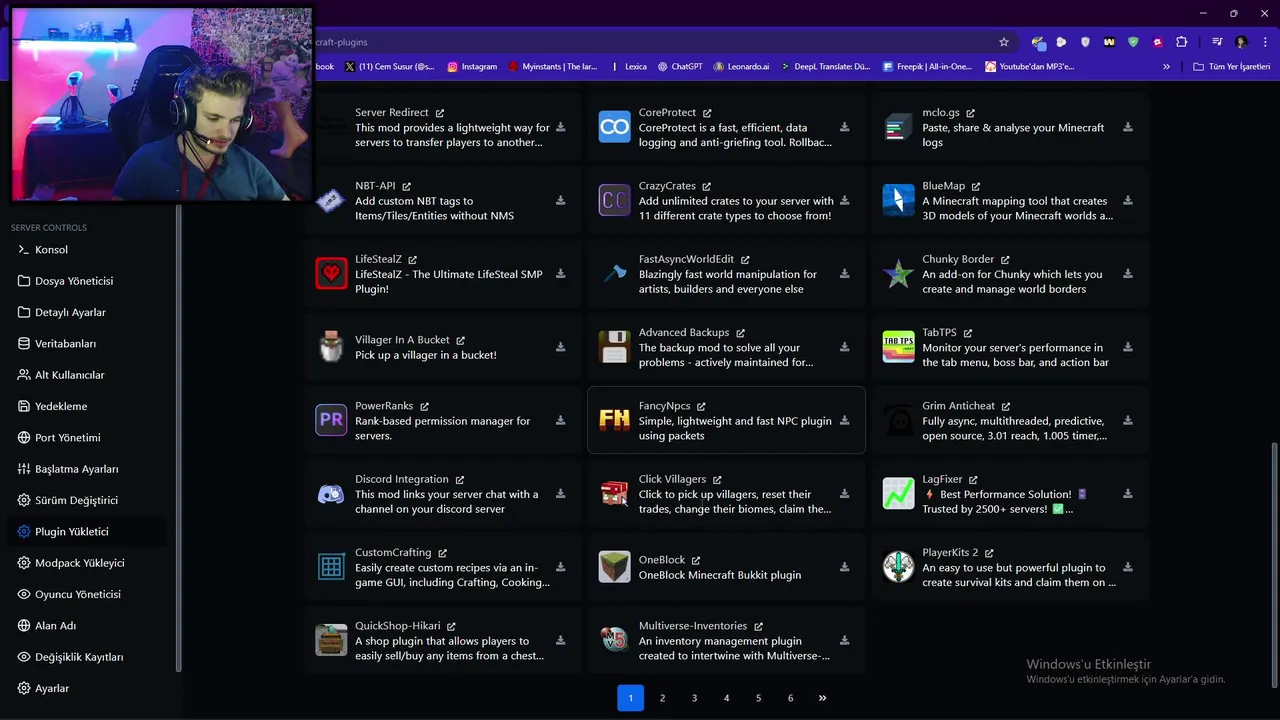The image size is (1280, 720).
Task: Go to pagination page 6
Action: coord(790,698)
